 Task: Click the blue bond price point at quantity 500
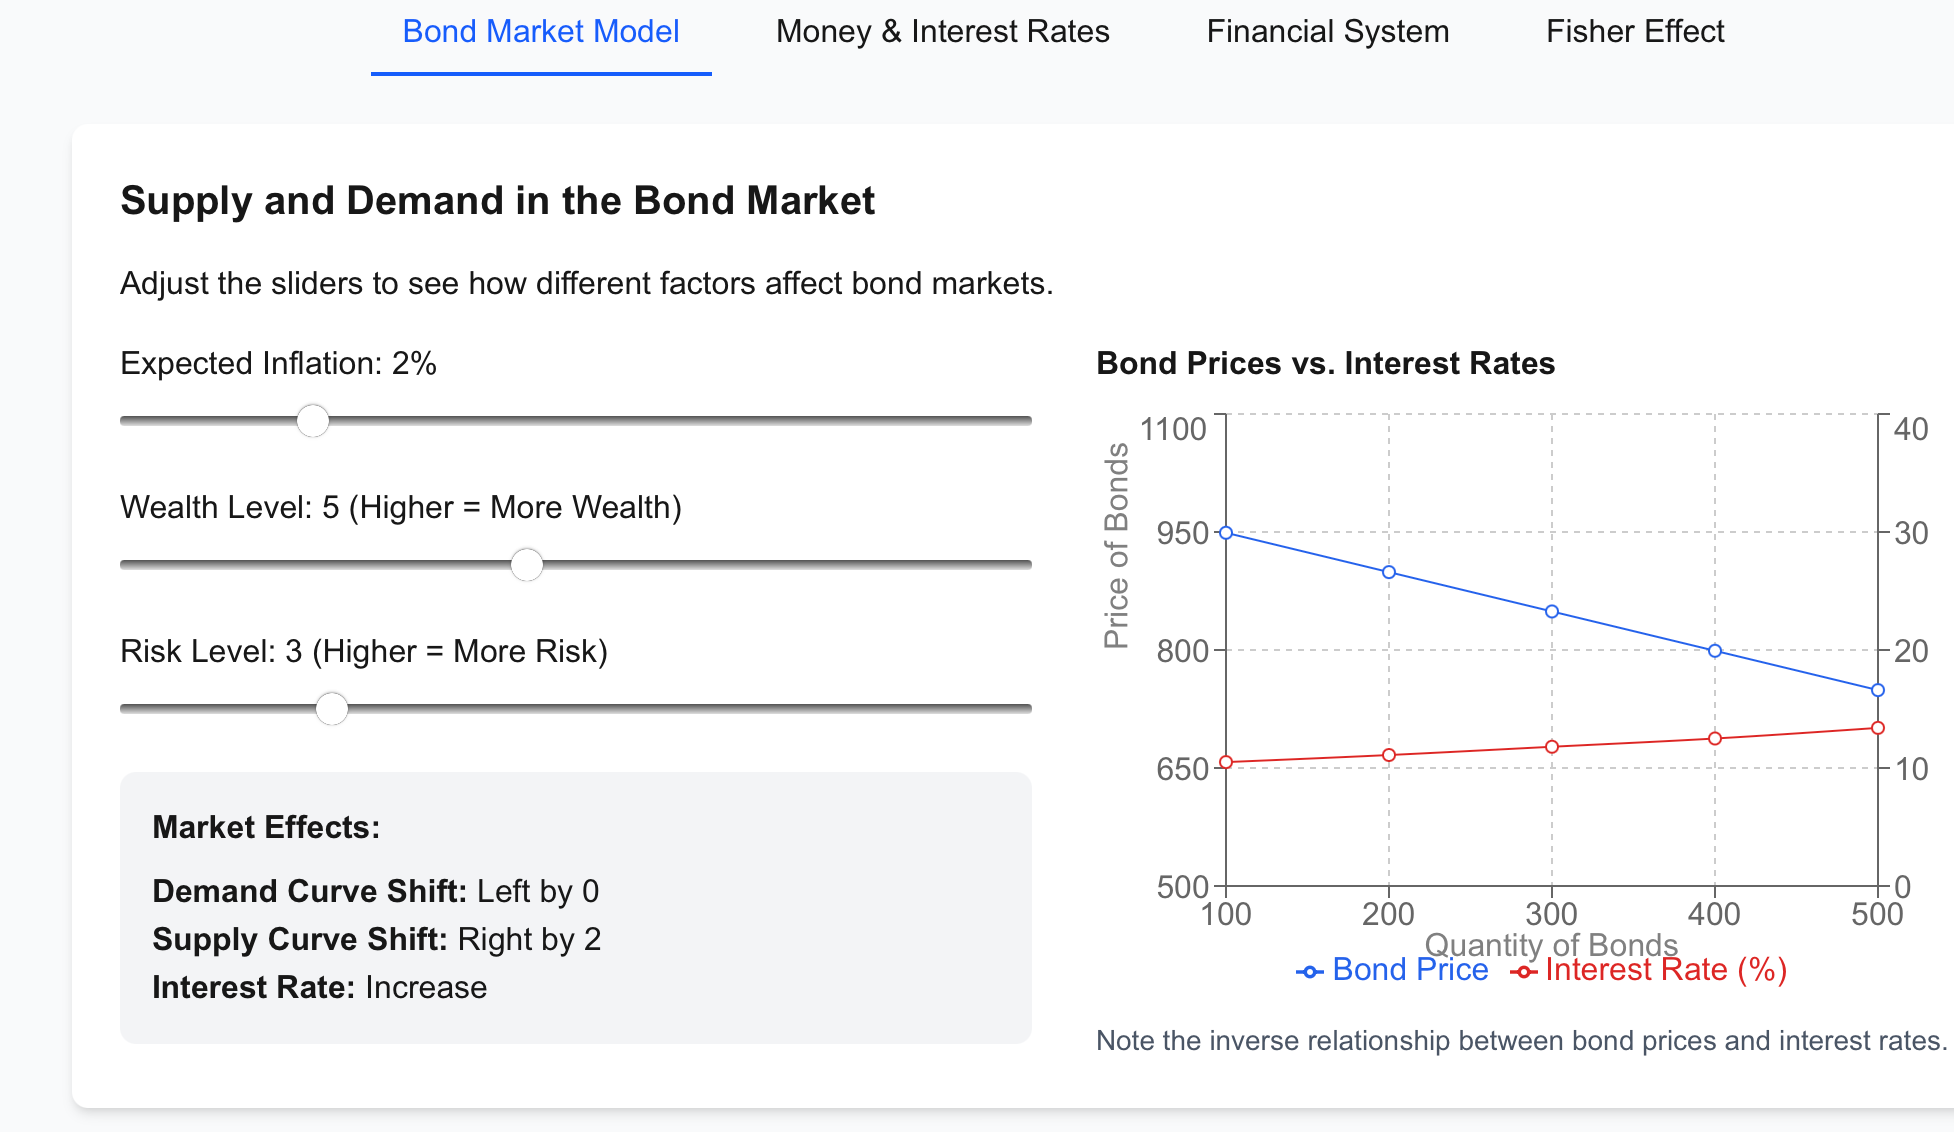tap(1878, 690)
